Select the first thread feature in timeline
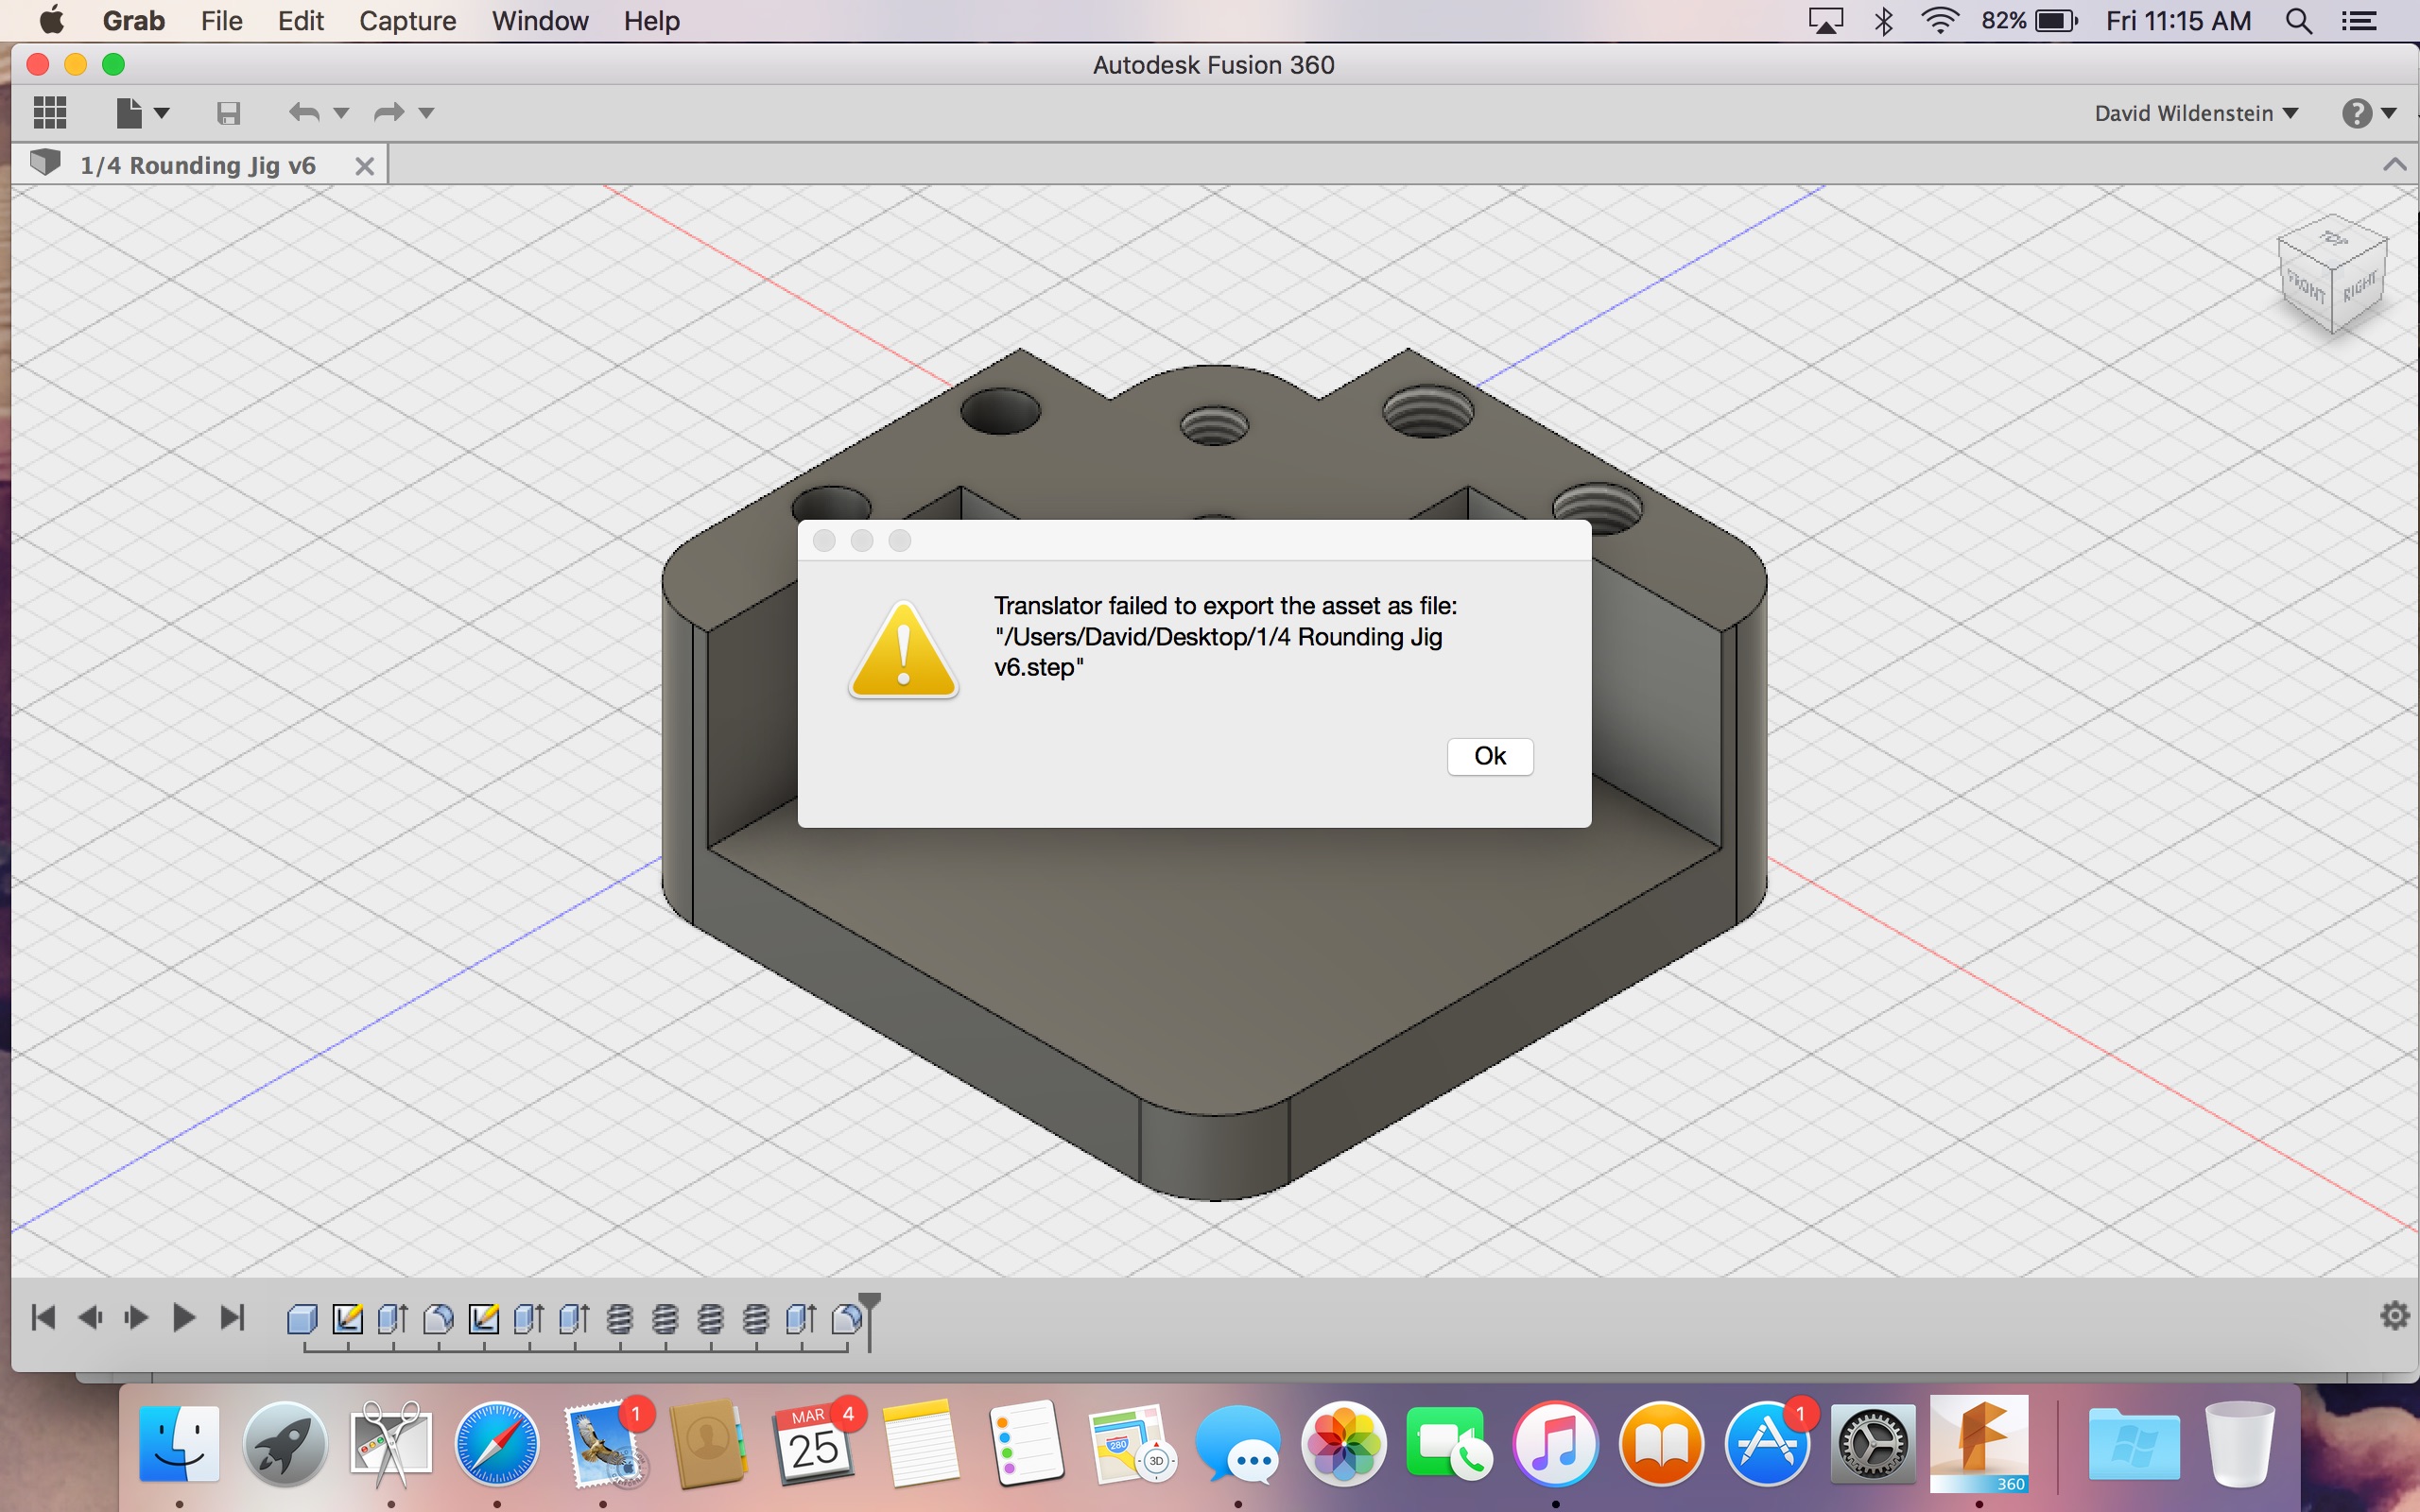The image size is (2420, 1512). (619, 1319)
